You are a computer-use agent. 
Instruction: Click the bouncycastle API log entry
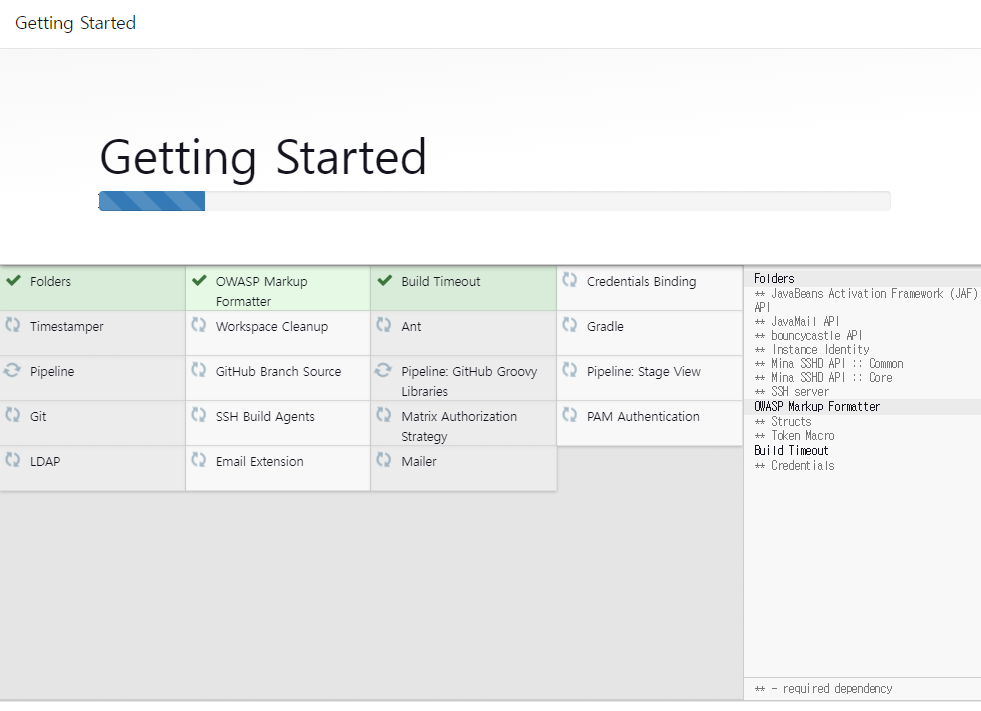[808, 335]
